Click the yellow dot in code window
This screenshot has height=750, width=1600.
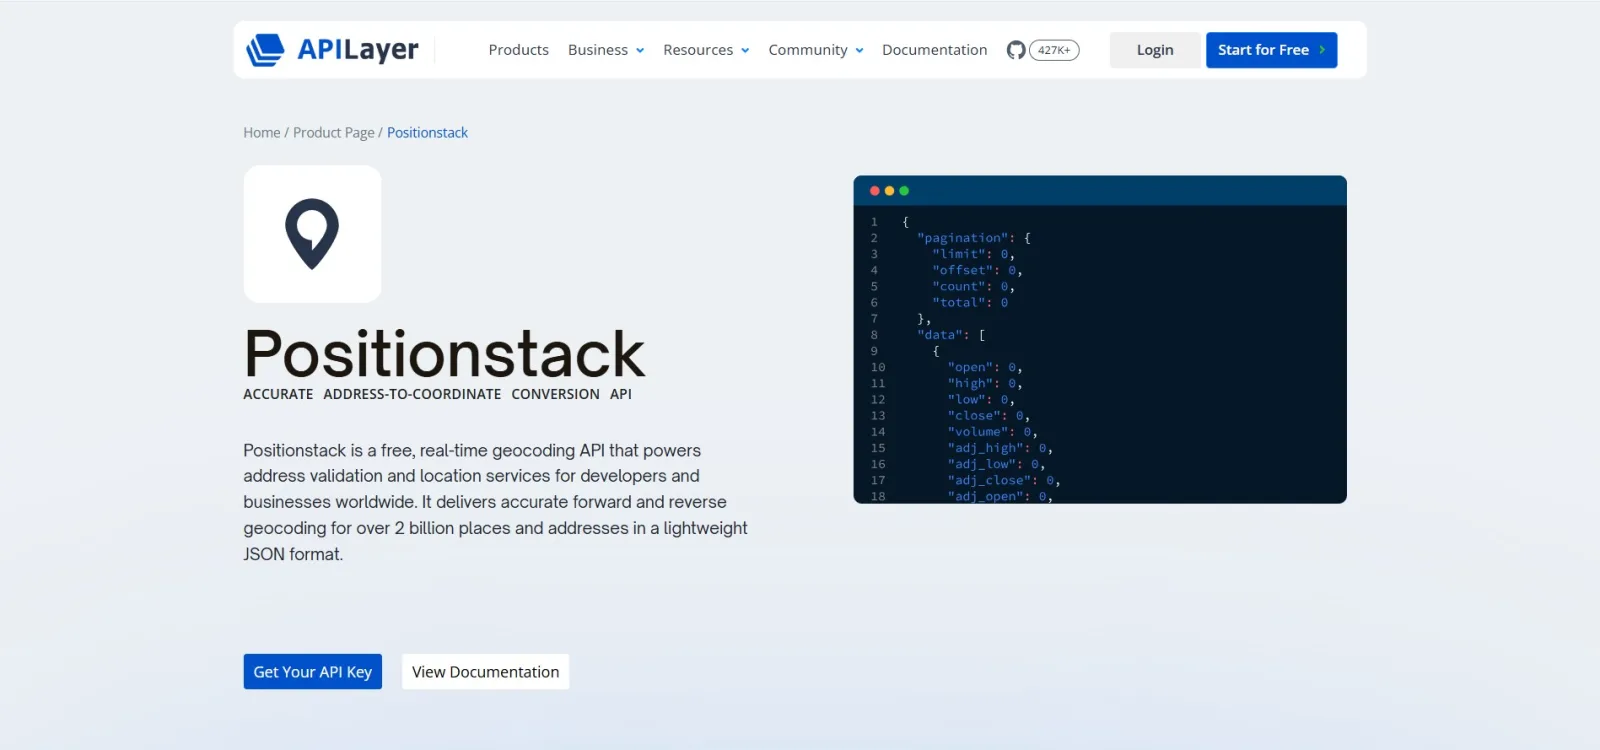tap(889, 191)
